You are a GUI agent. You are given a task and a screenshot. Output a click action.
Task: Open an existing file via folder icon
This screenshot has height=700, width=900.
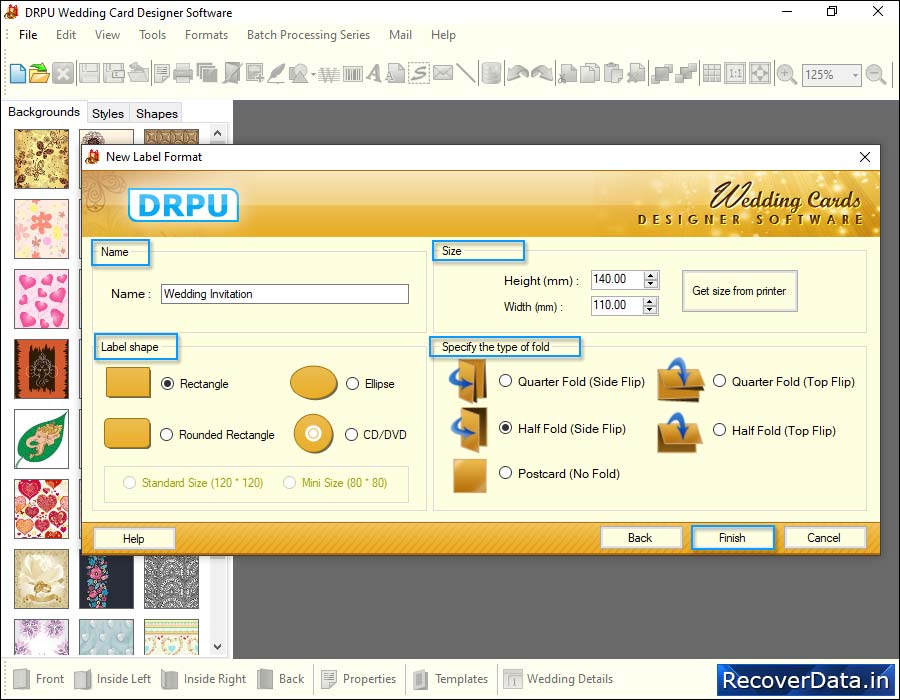[x=39, y=74]
